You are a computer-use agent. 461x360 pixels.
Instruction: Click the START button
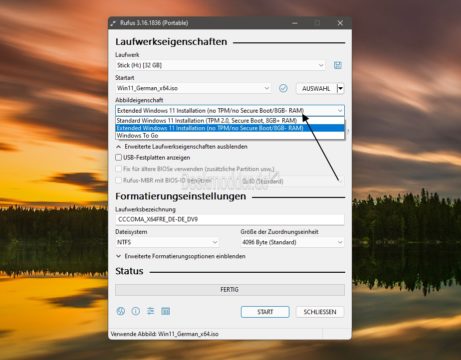coord(265,312)
